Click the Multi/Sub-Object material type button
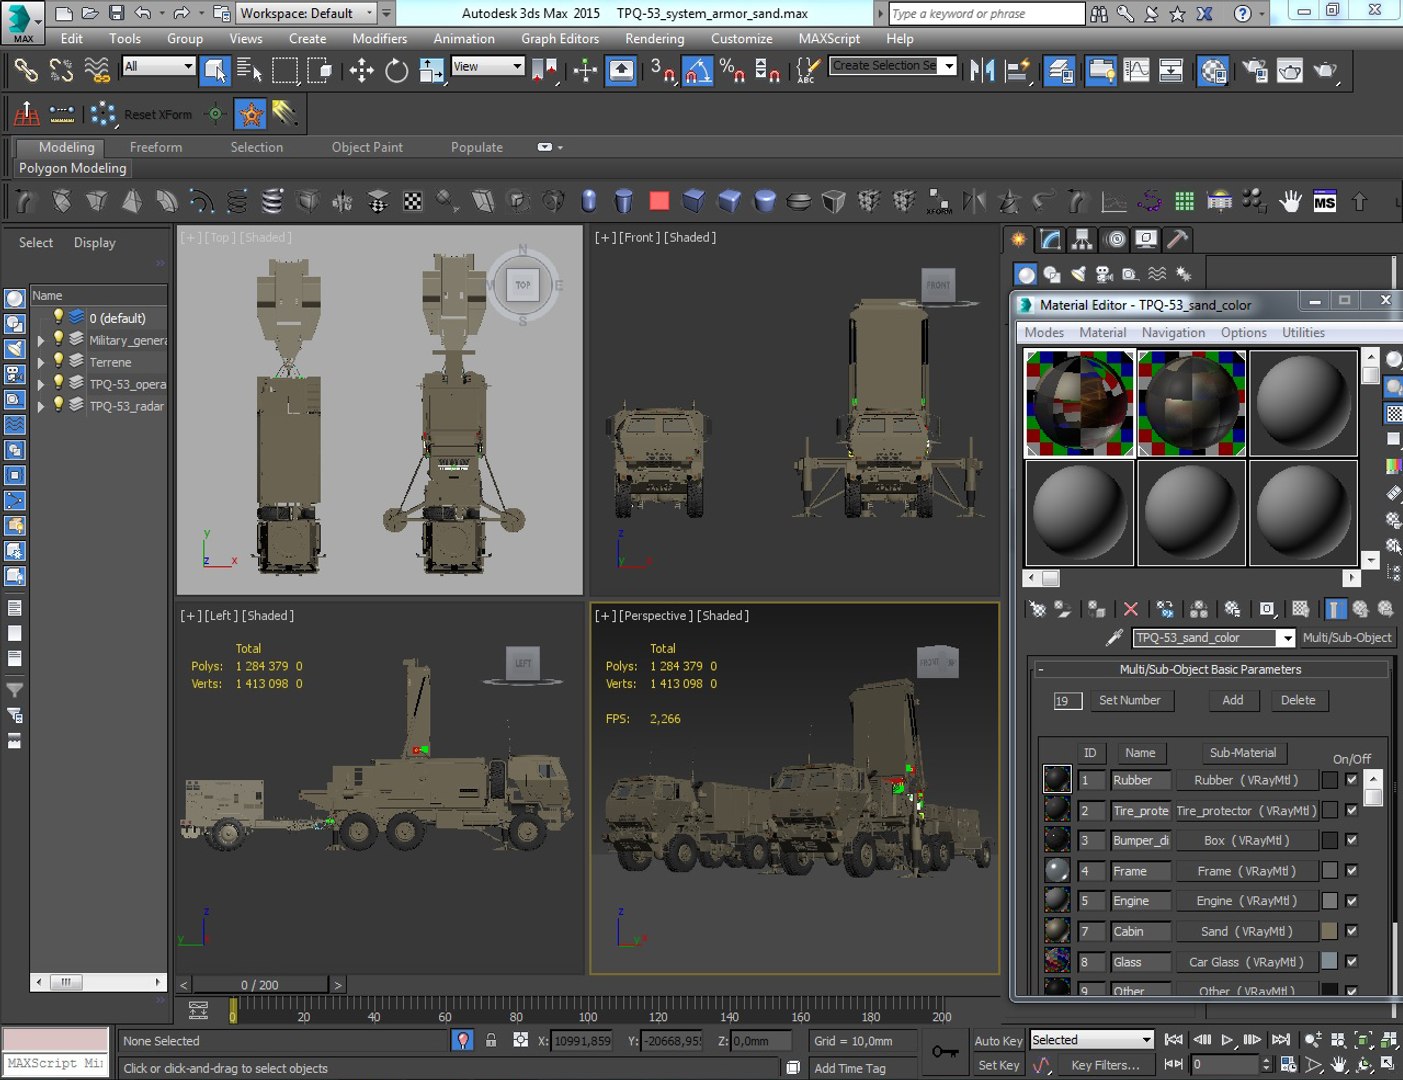Viewport: 1403px width, 1080px height. click(x=1347, y=638)
